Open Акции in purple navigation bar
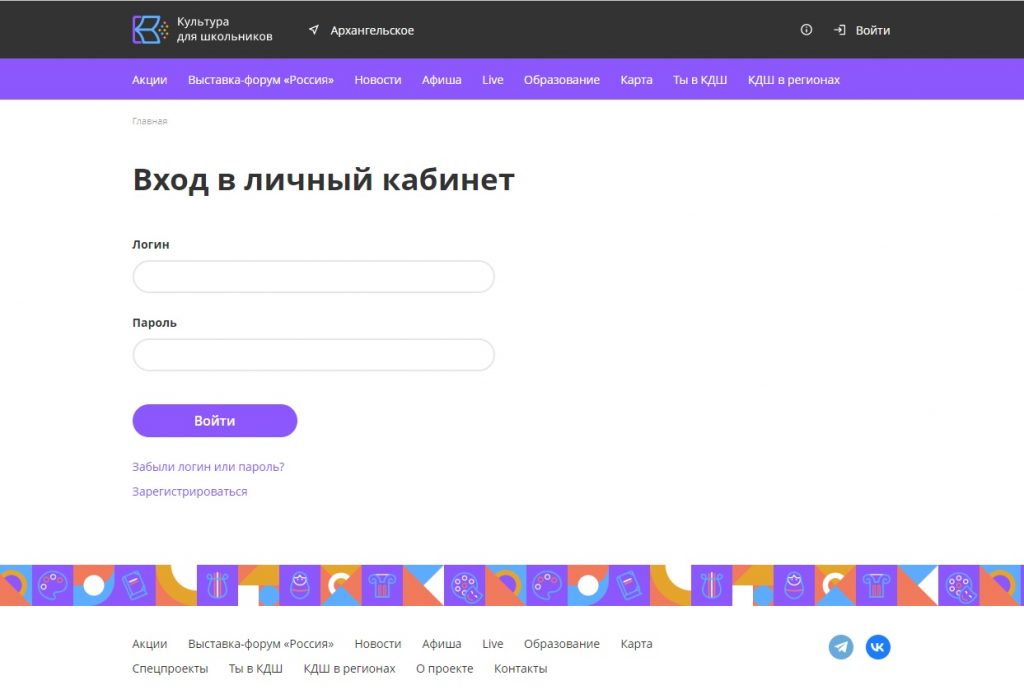The height and width of the screenshot is (699, 1024). pyautogui.click(x=149, y=80)
